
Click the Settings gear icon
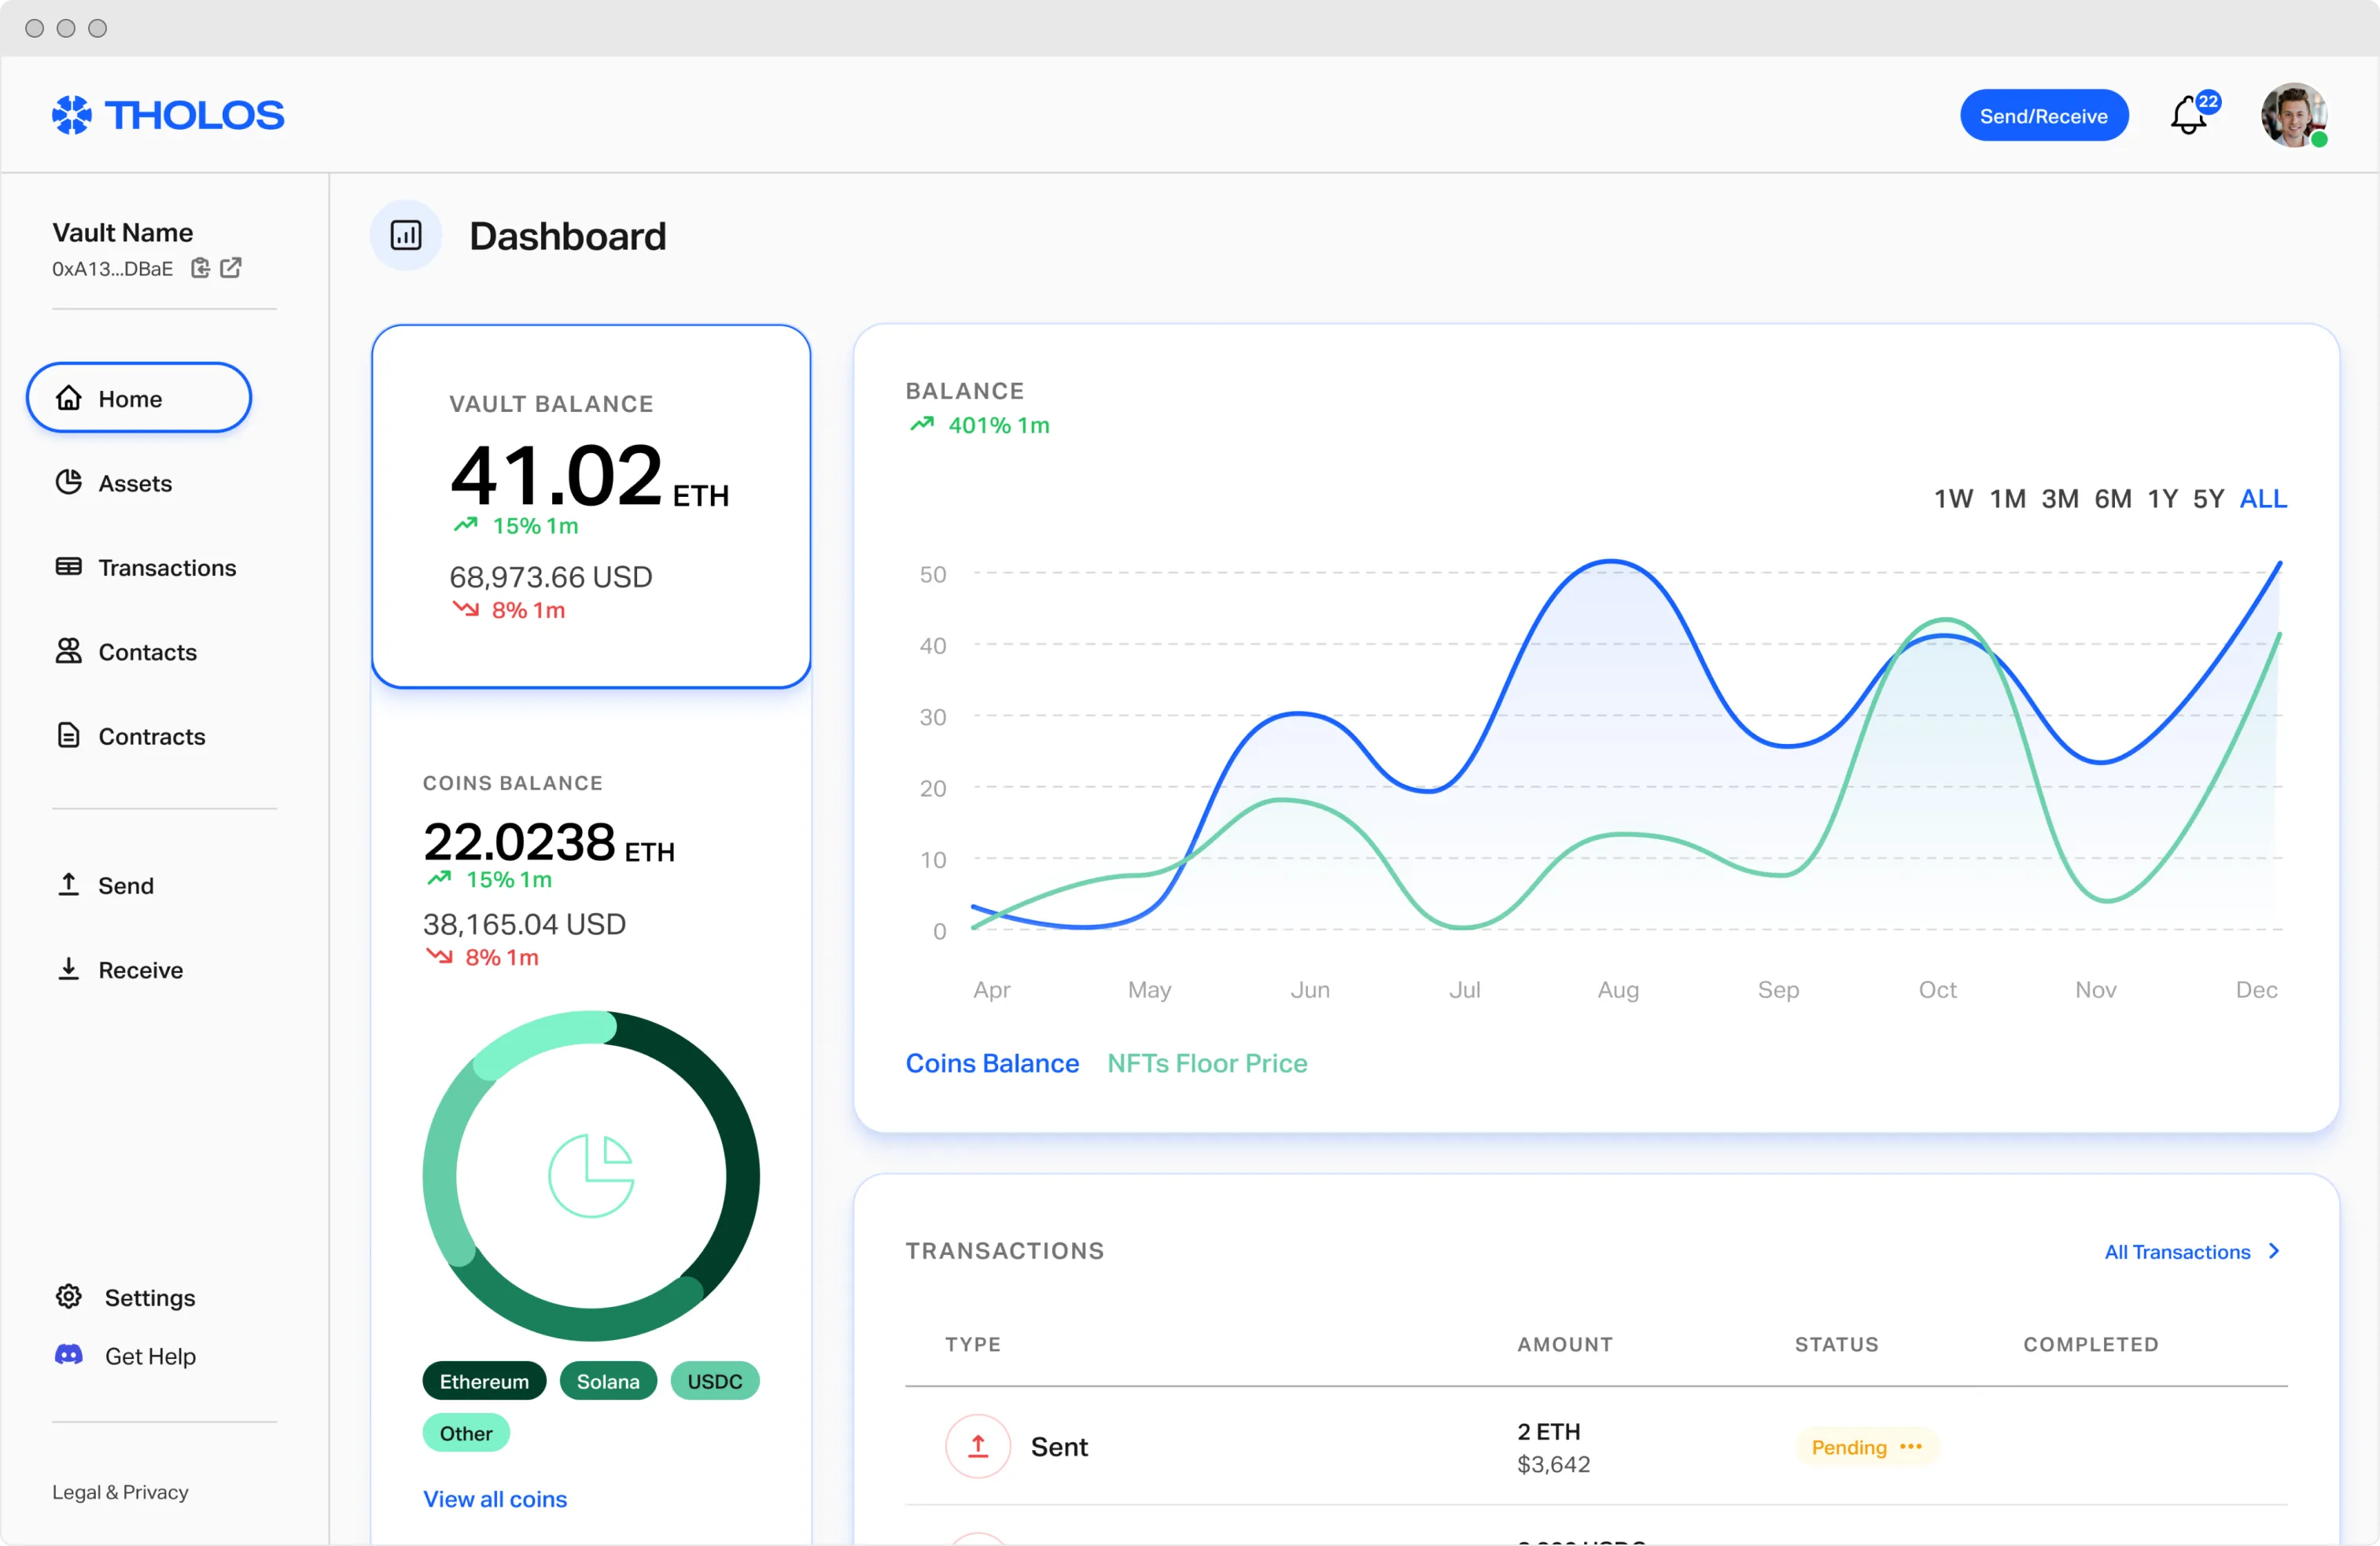(x=68, y=1296)
